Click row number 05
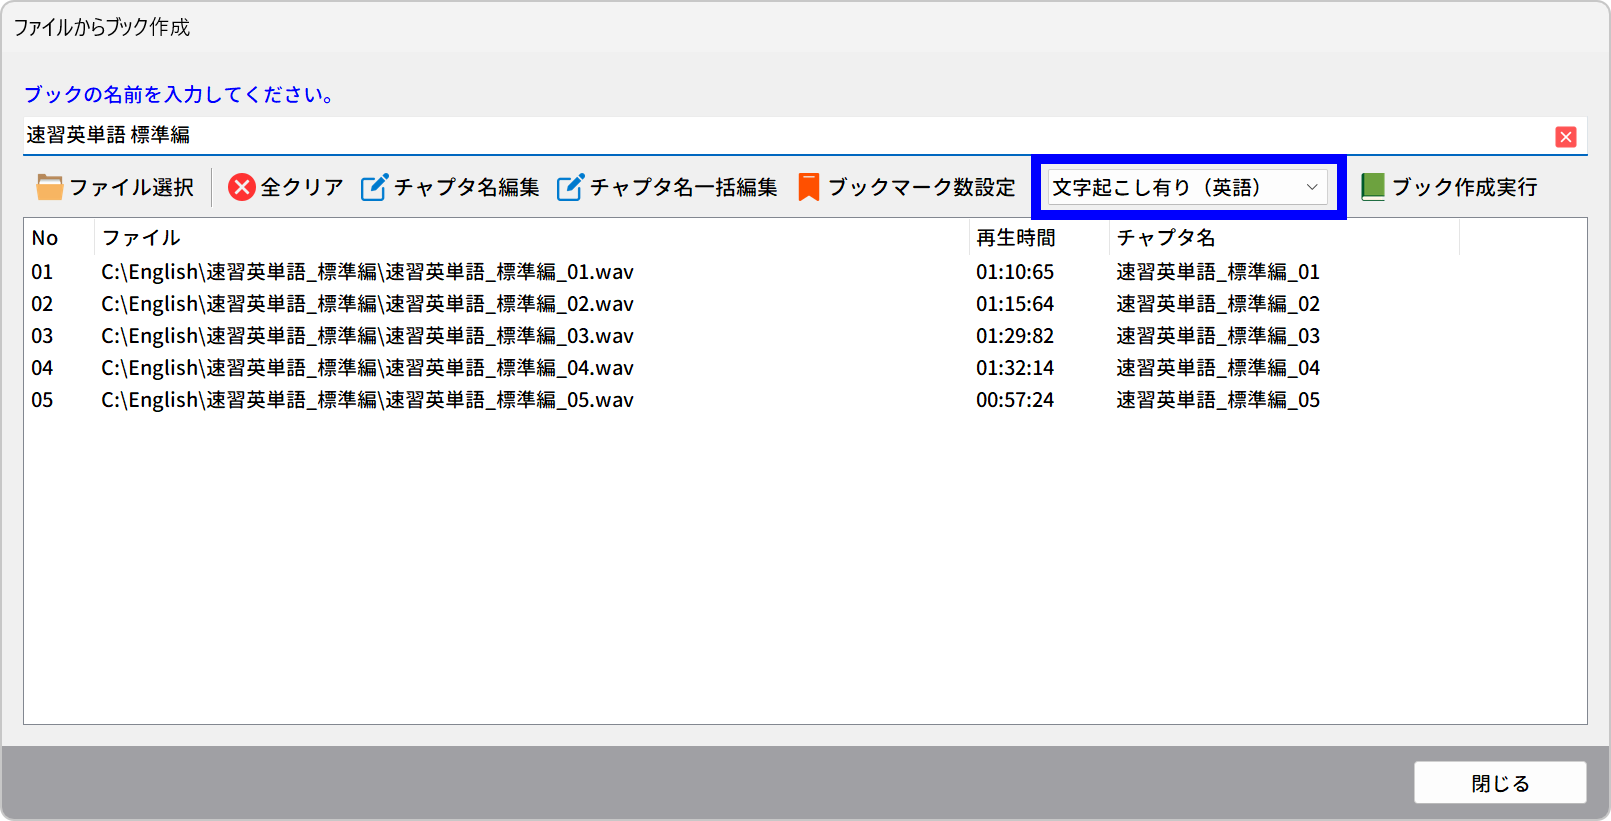1611x821 pixels. (x=42, y=400)
